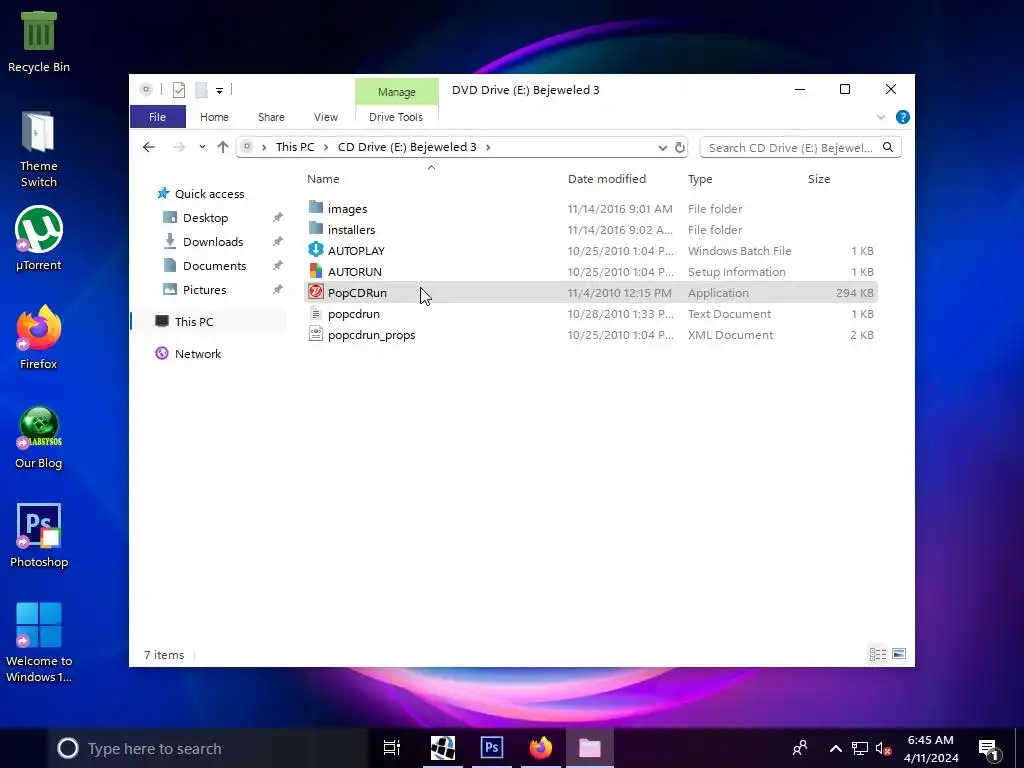
Task: Open the Drive Tools ribbon tab
Action: tap(396, 117)
